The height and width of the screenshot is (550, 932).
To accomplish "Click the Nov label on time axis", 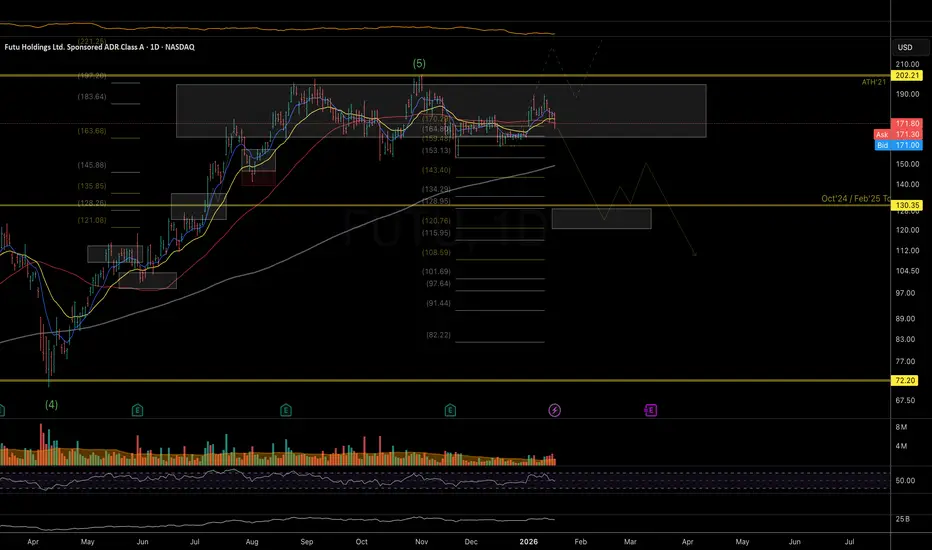I will (421, 542).
